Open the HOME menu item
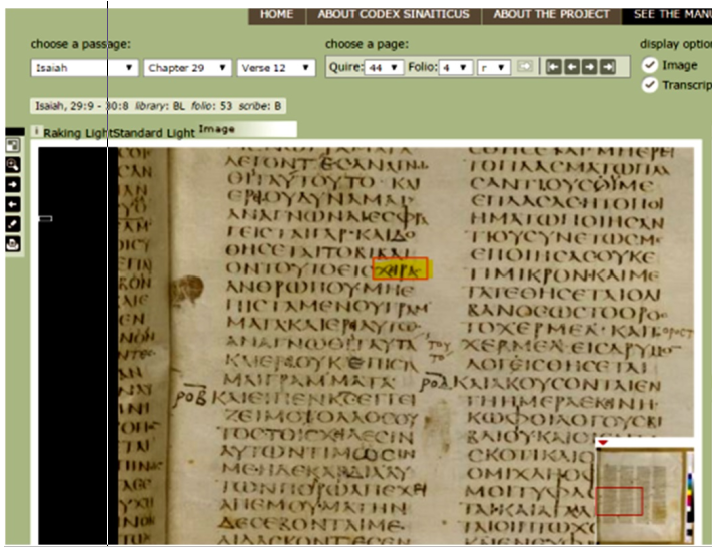This screenshot has width=712, height=547. click(x=277, y=14)
